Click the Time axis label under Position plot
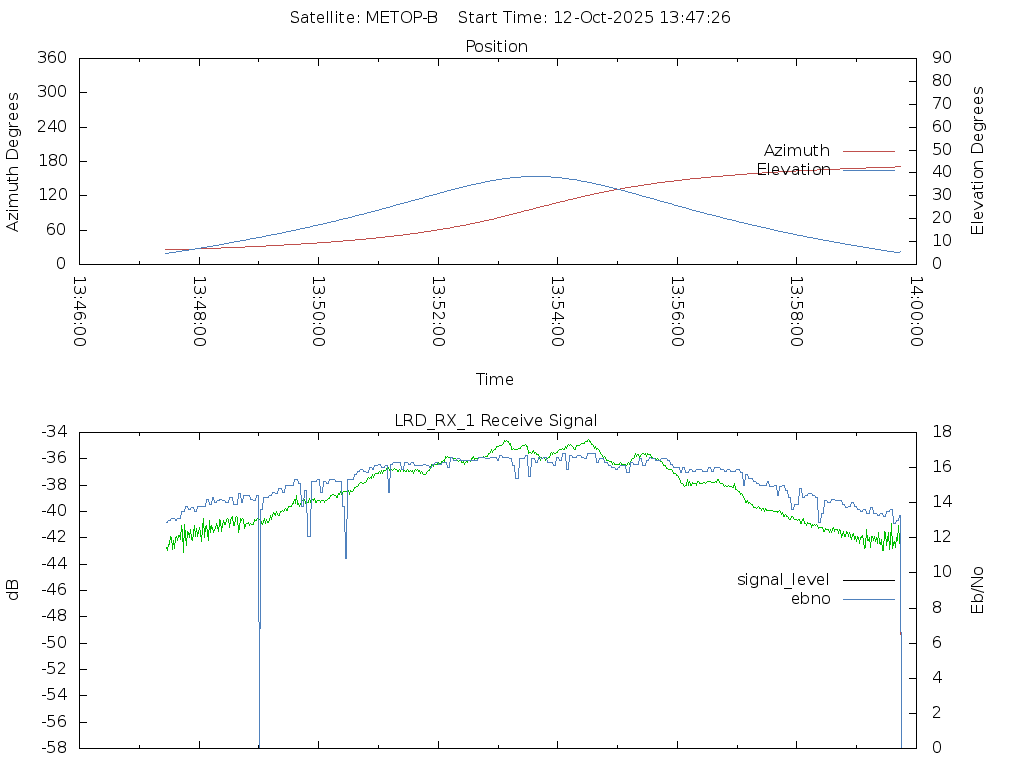Viewport: 1024px width, 768px height. pos(495,380)
